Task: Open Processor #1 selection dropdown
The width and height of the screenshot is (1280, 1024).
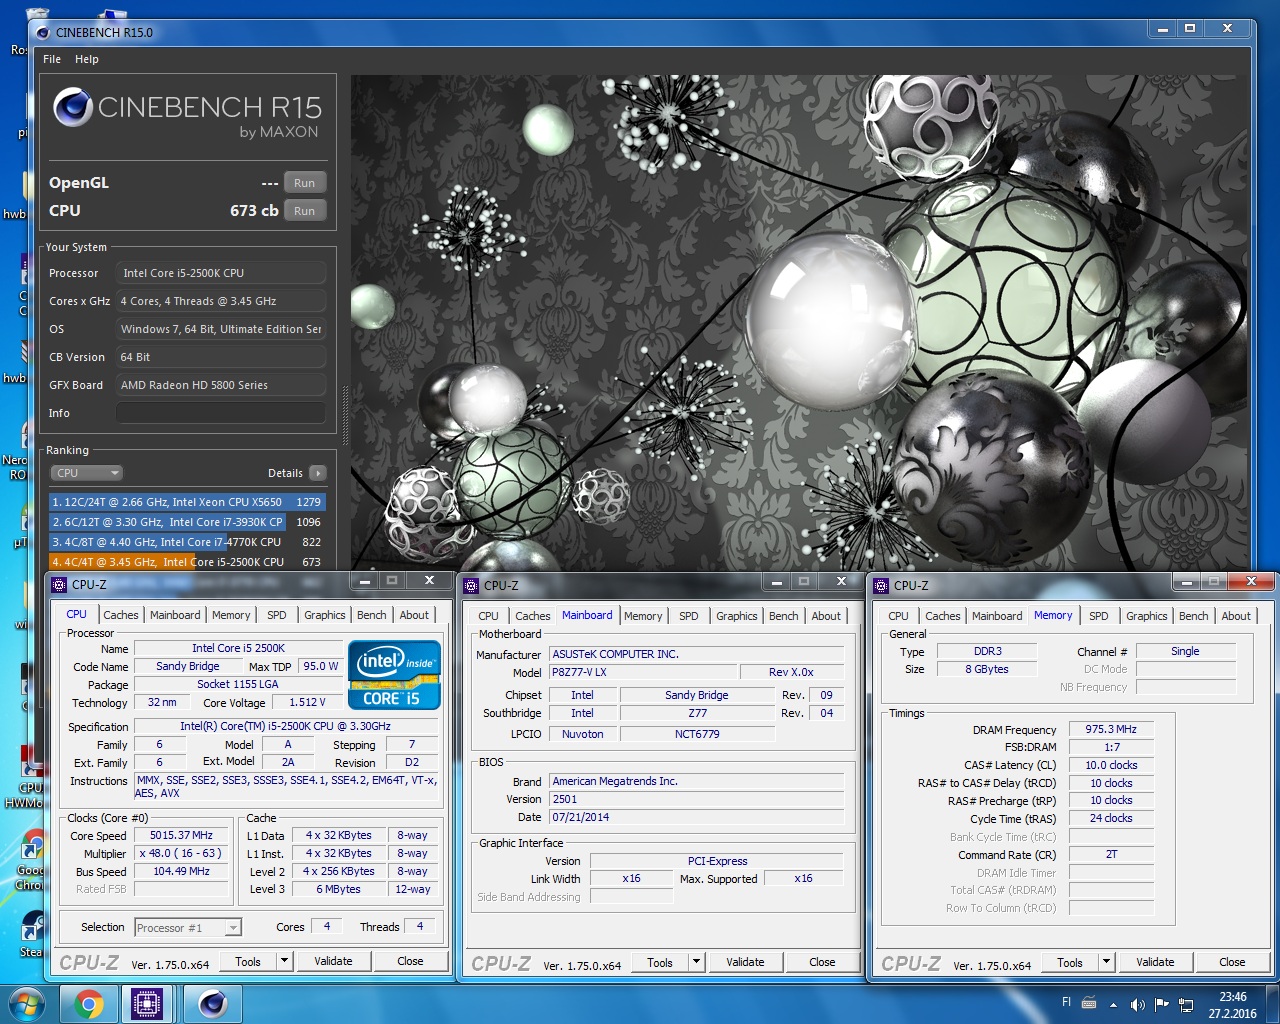Action: [x=188, y=928]
